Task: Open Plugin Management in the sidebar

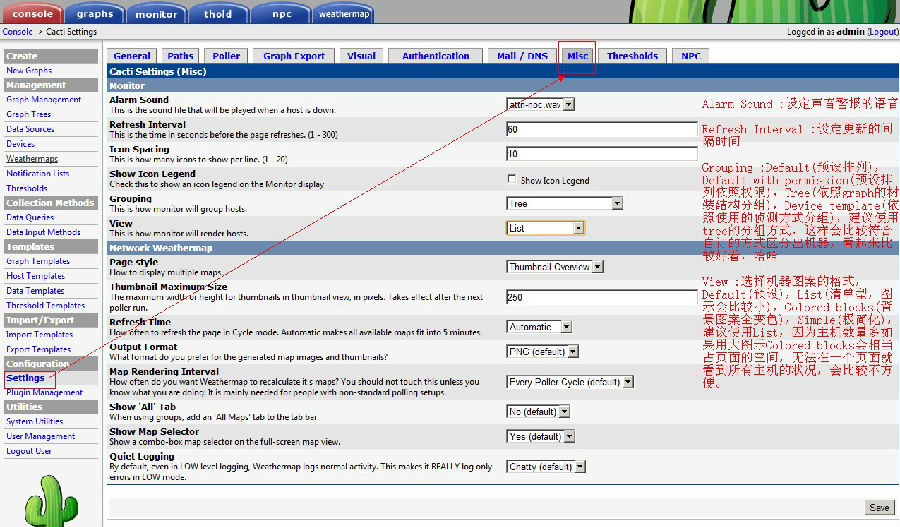Action: pyautogui.click(x=45, y=393)
